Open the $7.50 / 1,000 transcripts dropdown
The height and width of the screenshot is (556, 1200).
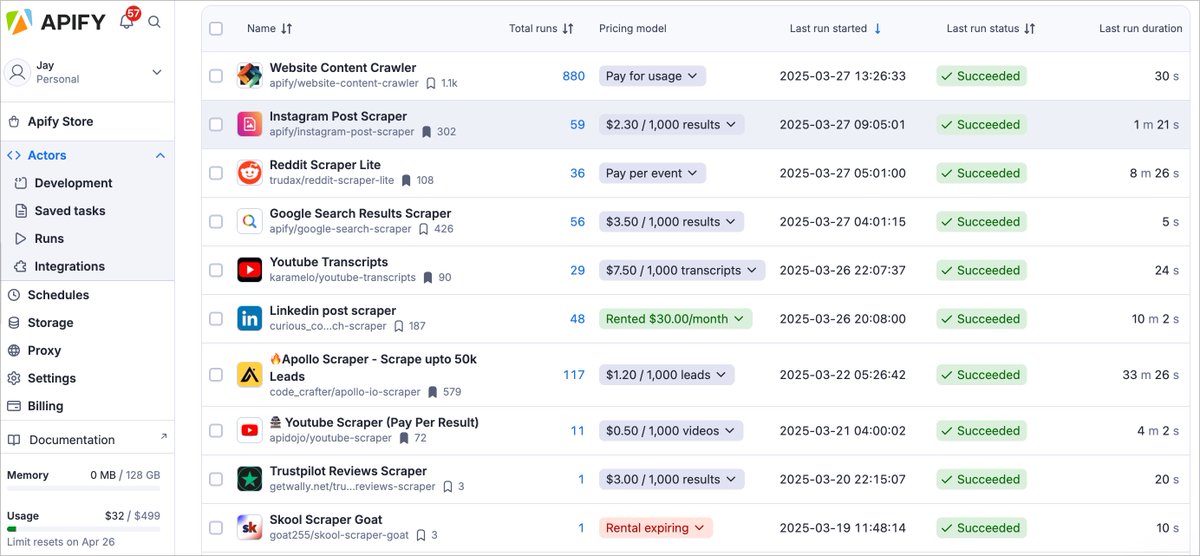click(682, 270)
